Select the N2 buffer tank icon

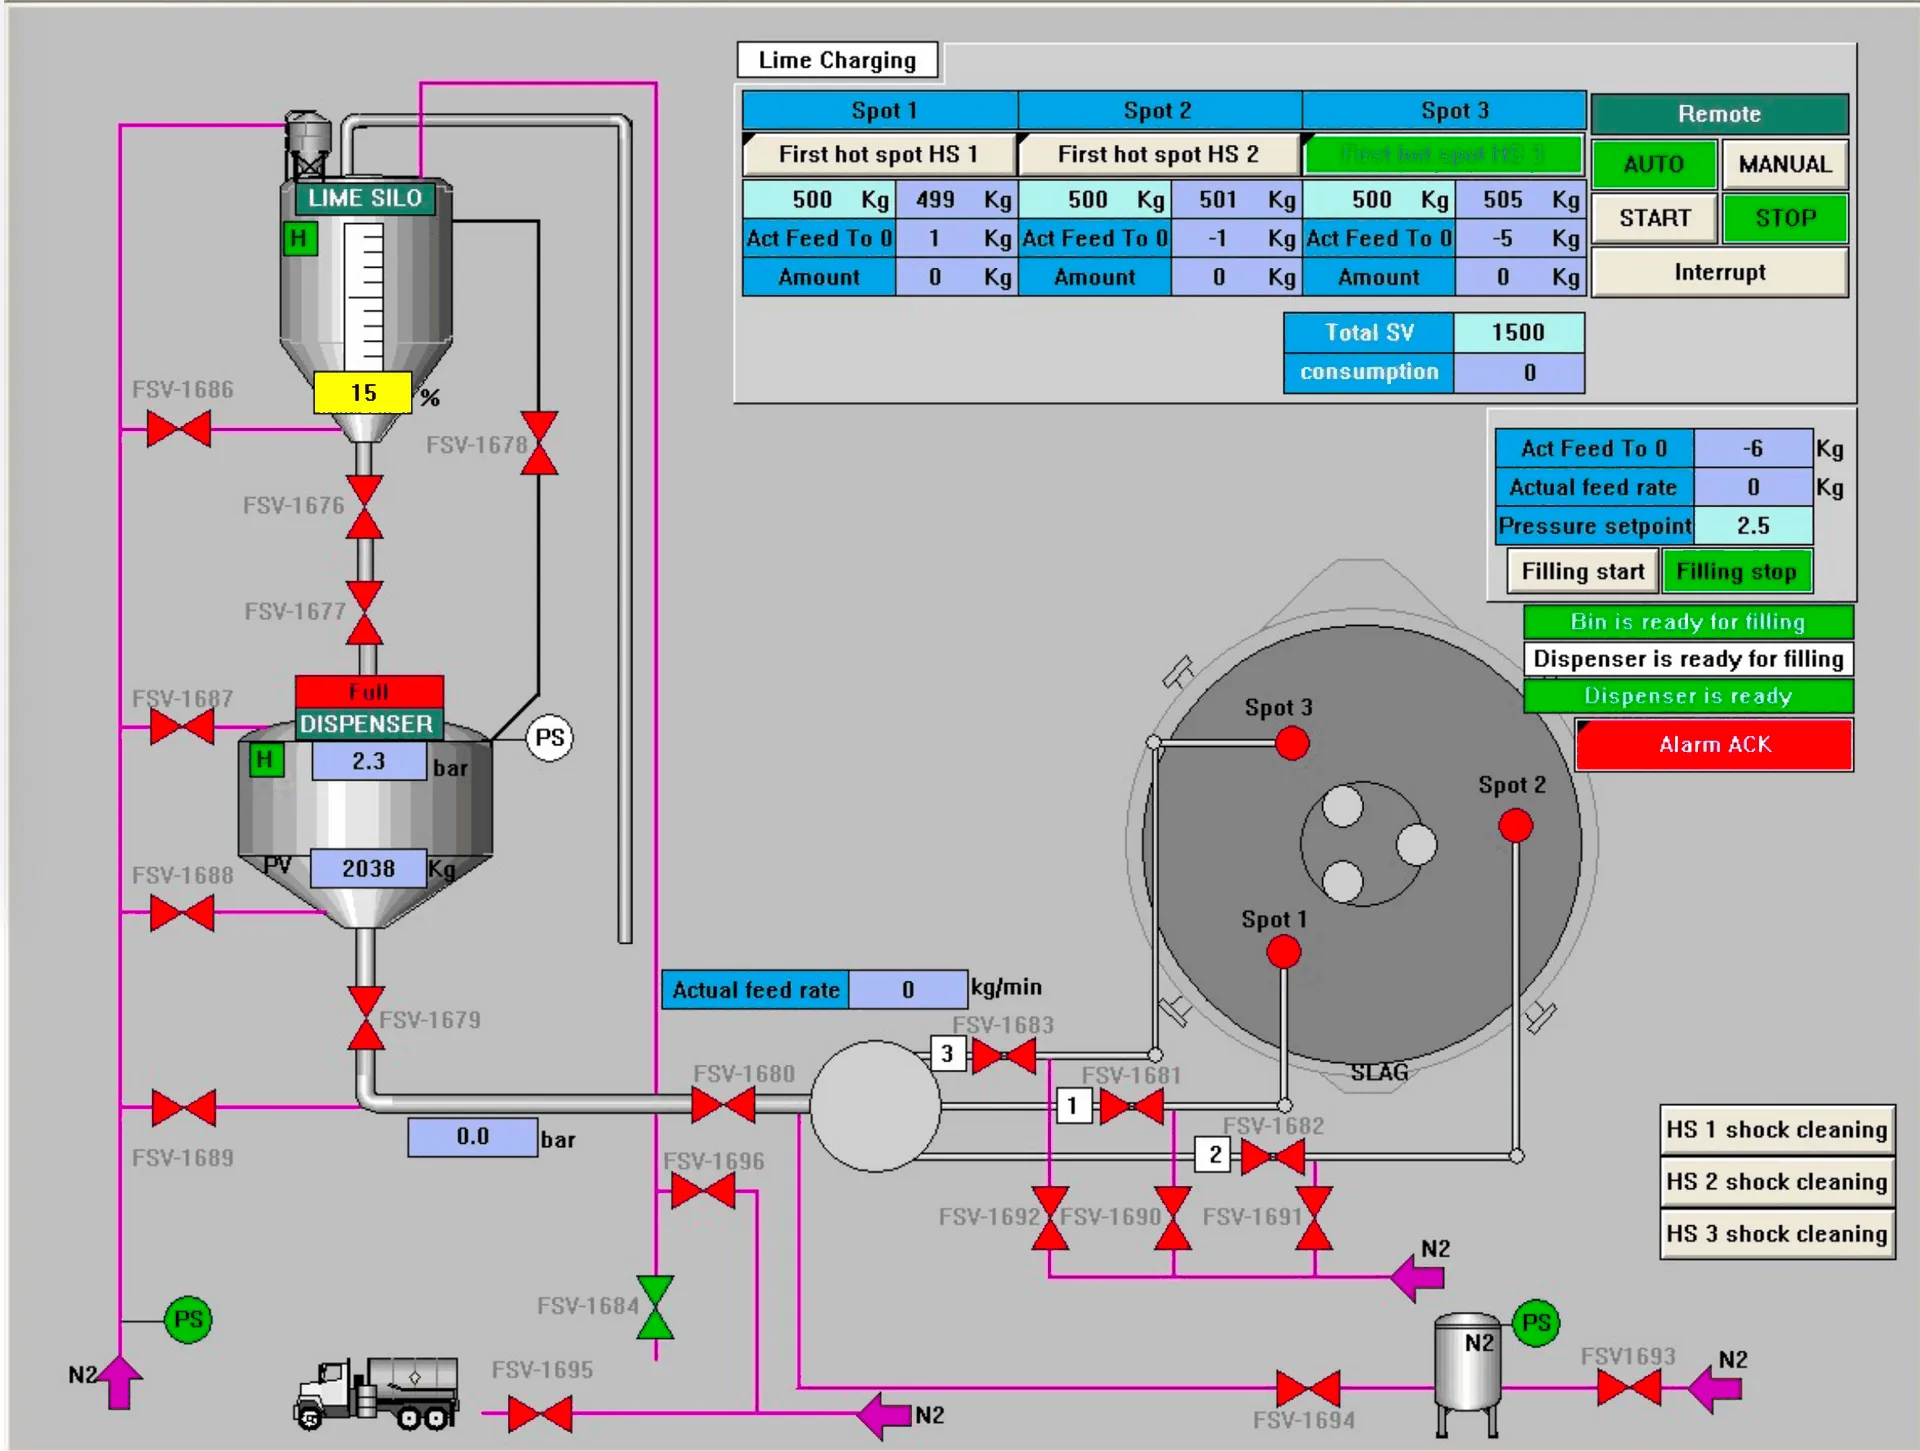pos(1467,1375)
